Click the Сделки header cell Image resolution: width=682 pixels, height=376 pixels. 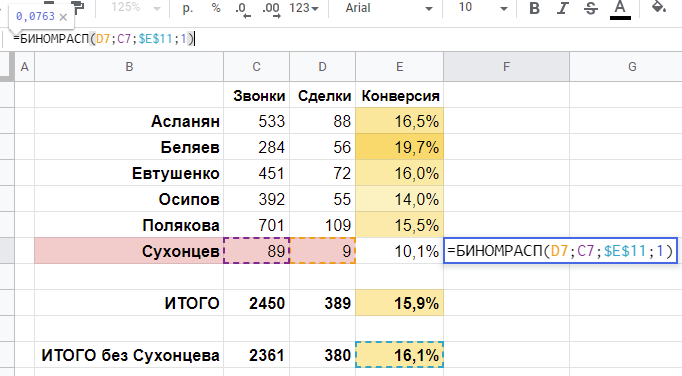(322, 95)
